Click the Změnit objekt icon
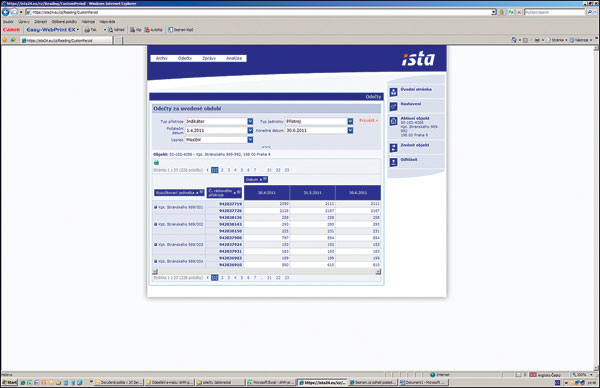Viewport: 600px width, 388px height. pyautogui.click(x=393, y=148)
